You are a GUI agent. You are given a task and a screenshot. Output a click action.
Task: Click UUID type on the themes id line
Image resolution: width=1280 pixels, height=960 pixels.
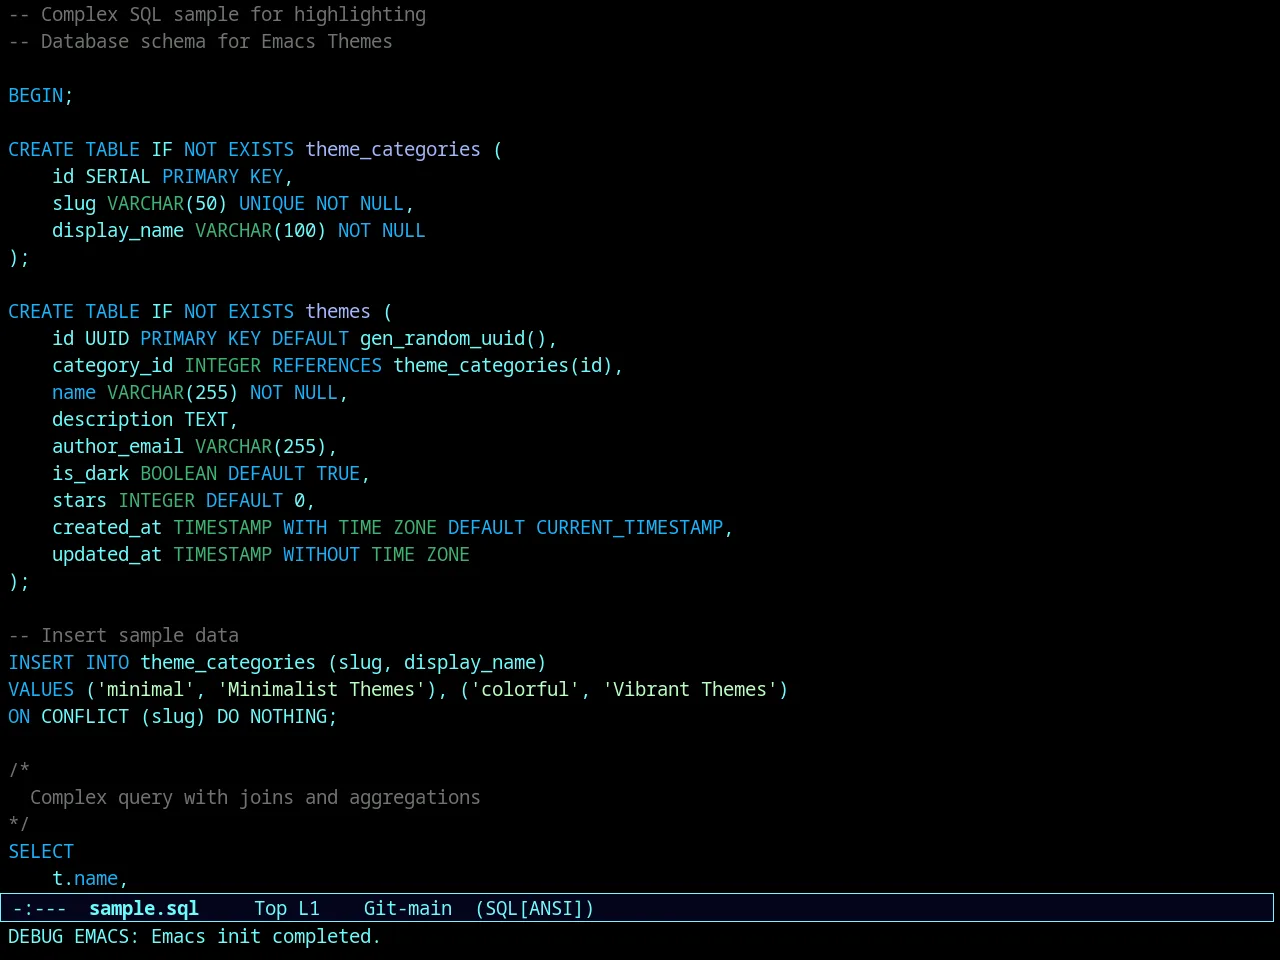(107, 338)
